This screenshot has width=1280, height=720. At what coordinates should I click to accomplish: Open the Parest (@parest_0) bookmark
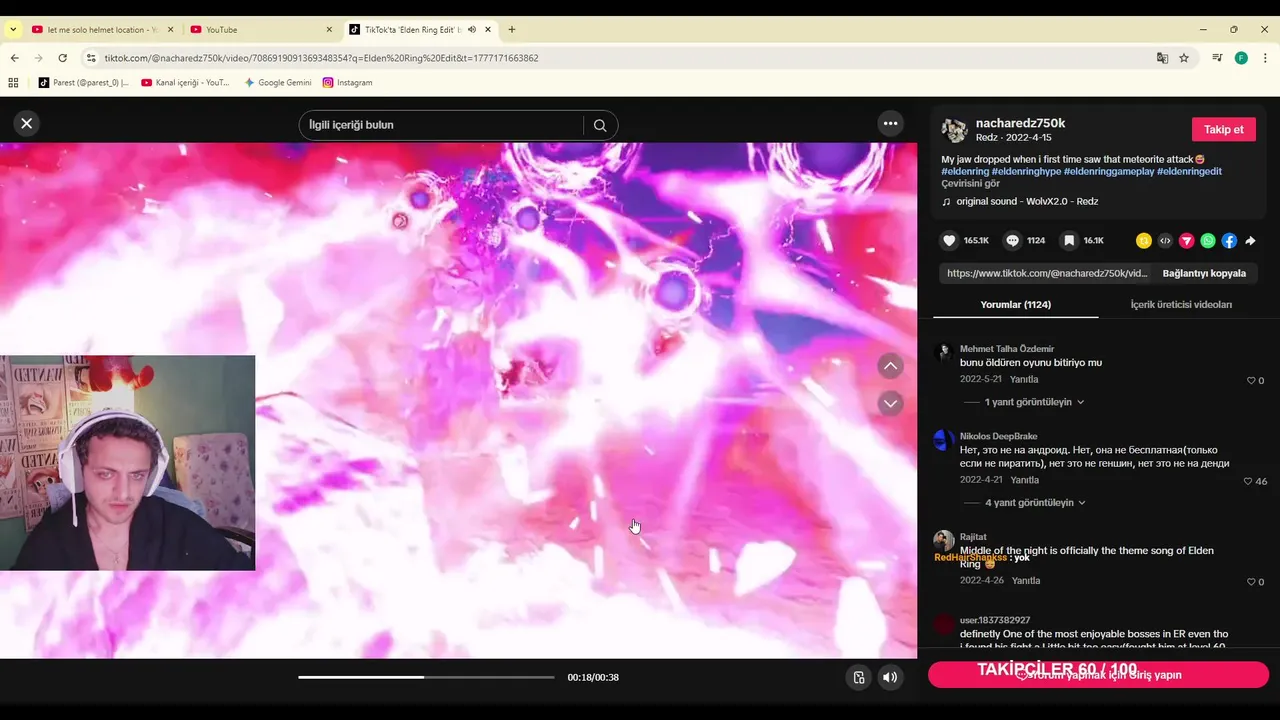[84, 82]
